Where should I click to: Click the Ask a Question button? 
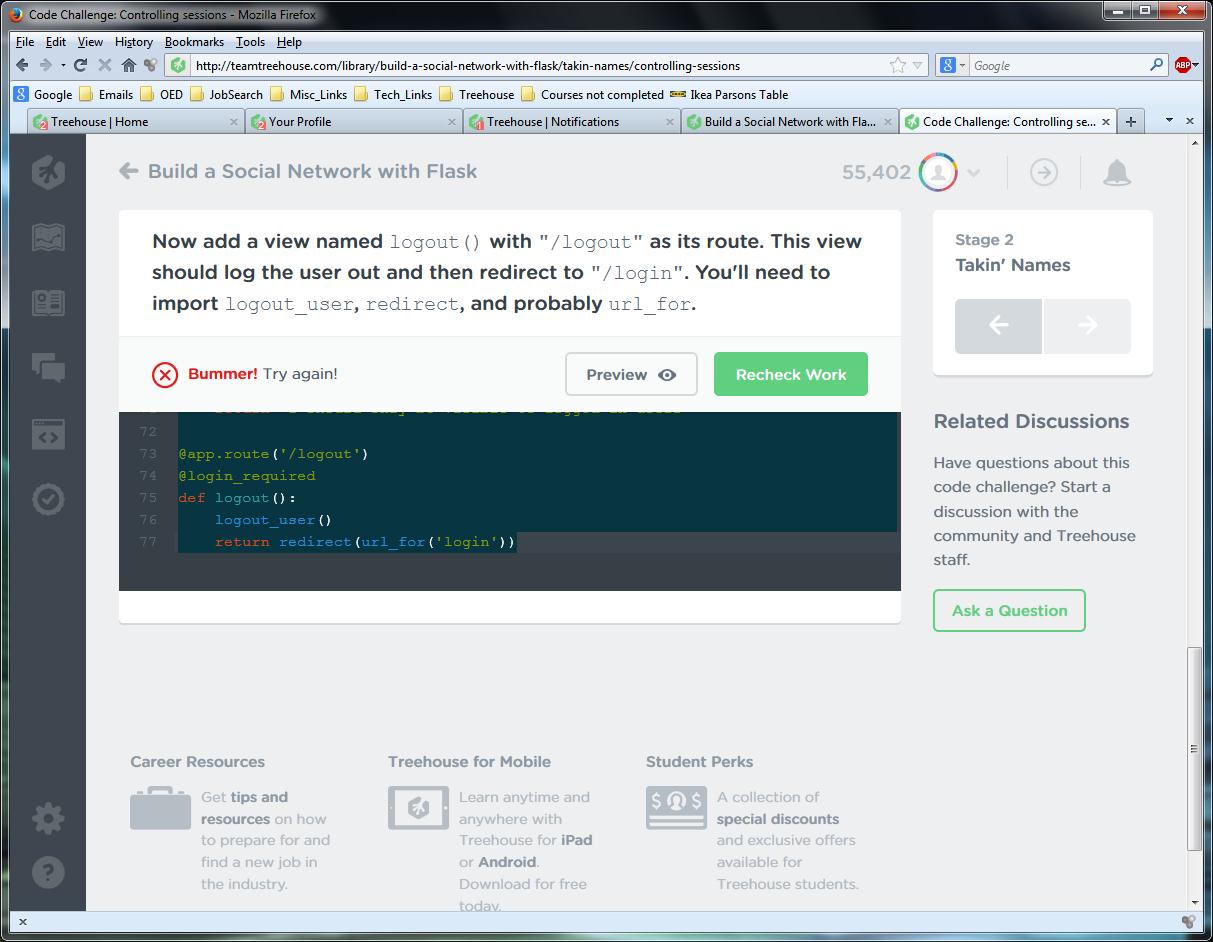(1009, 610)
